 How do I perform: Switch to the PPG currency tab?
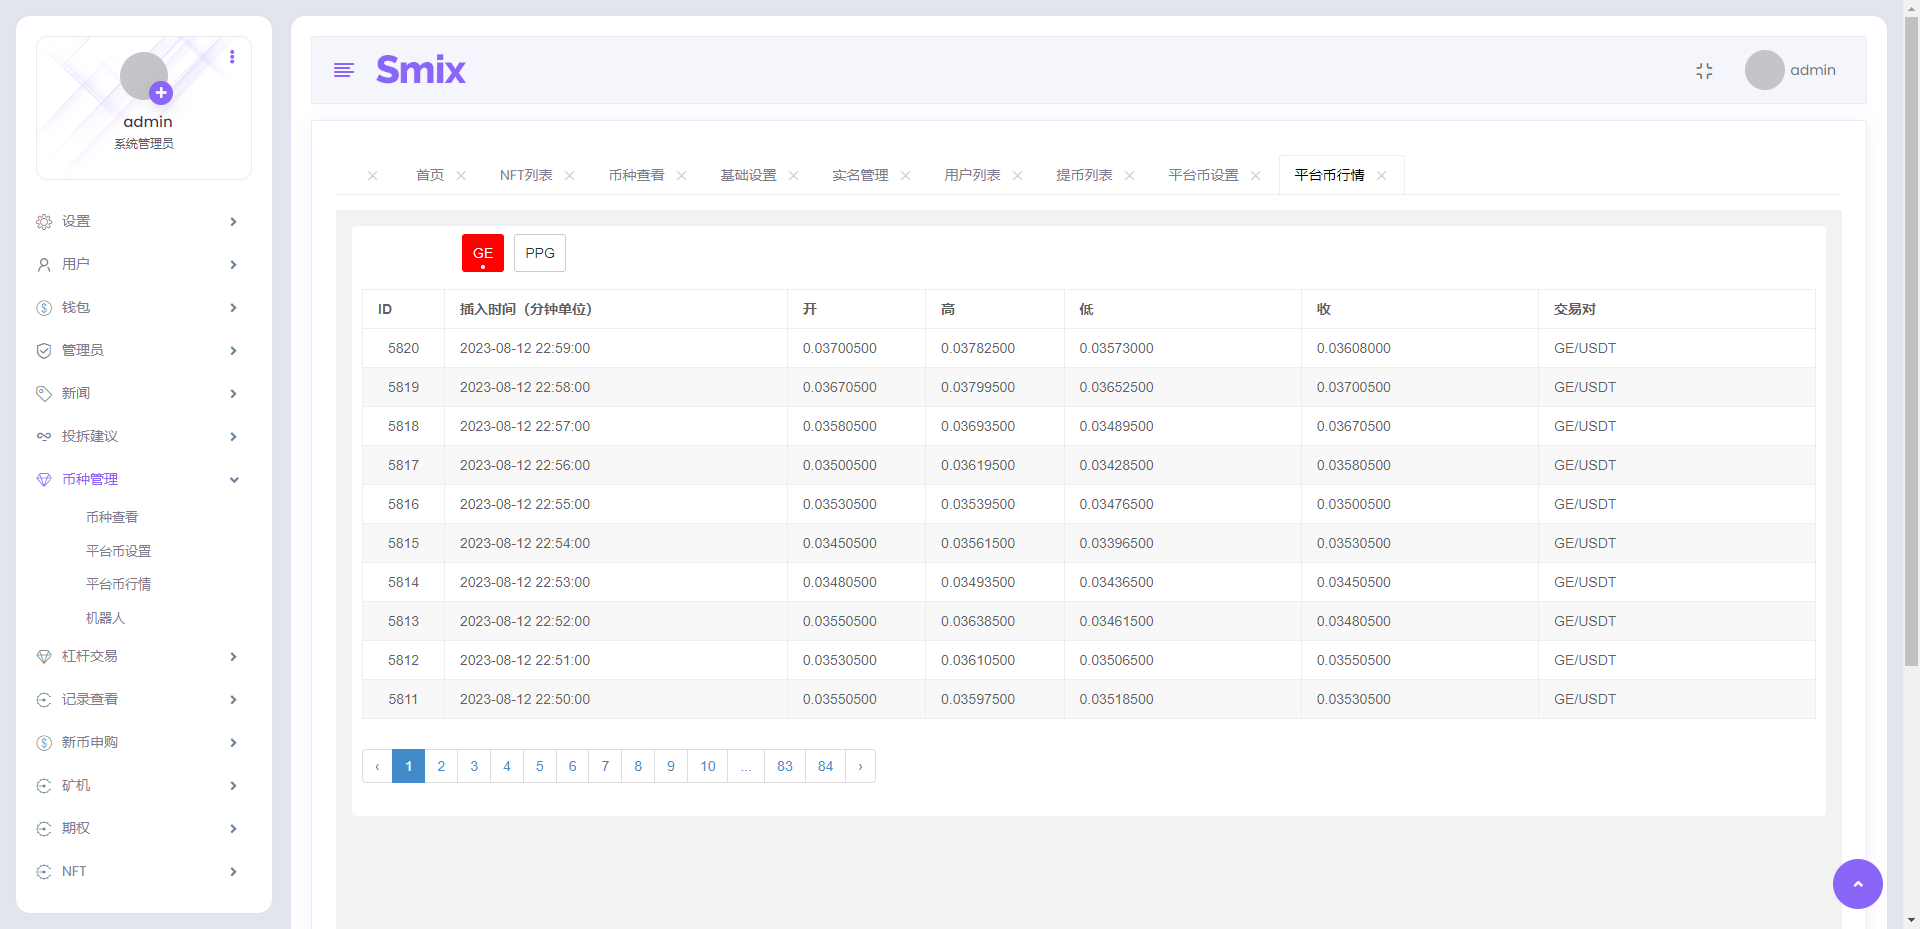(x=539, y=253)
